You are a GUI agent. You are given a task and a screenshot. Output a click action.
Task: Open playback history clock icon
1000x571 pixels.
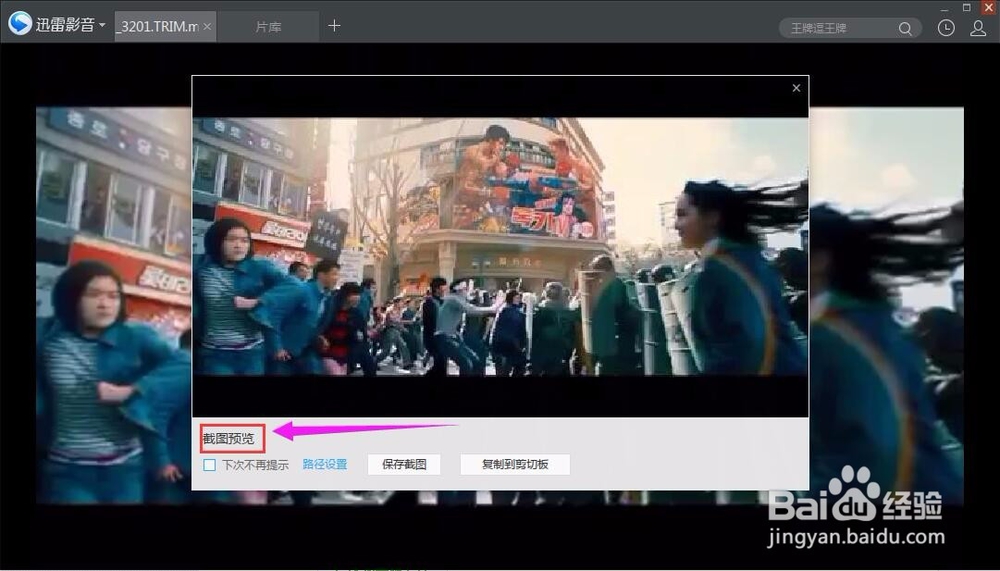[x=946, y=28]
